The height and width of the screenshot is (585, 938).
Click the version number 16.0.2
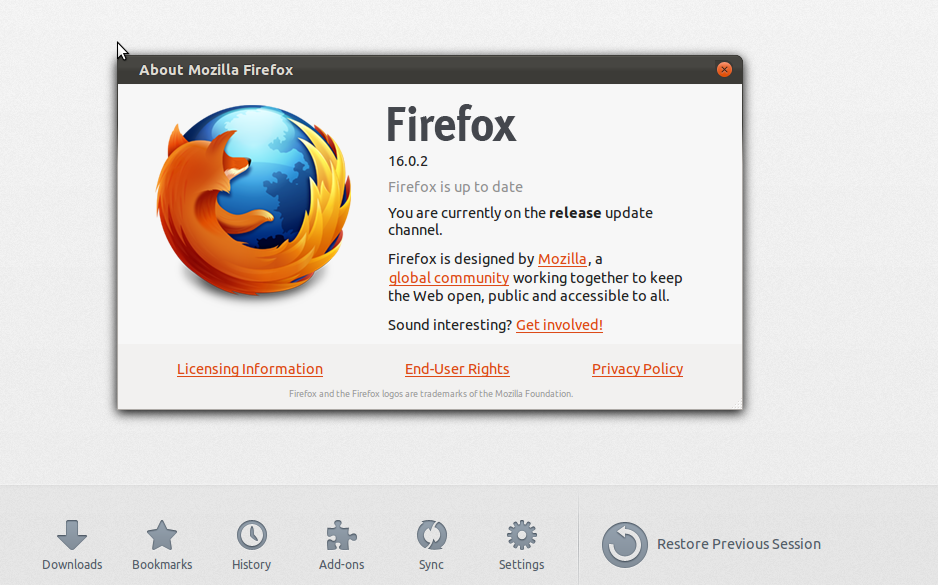click(408, 161)
